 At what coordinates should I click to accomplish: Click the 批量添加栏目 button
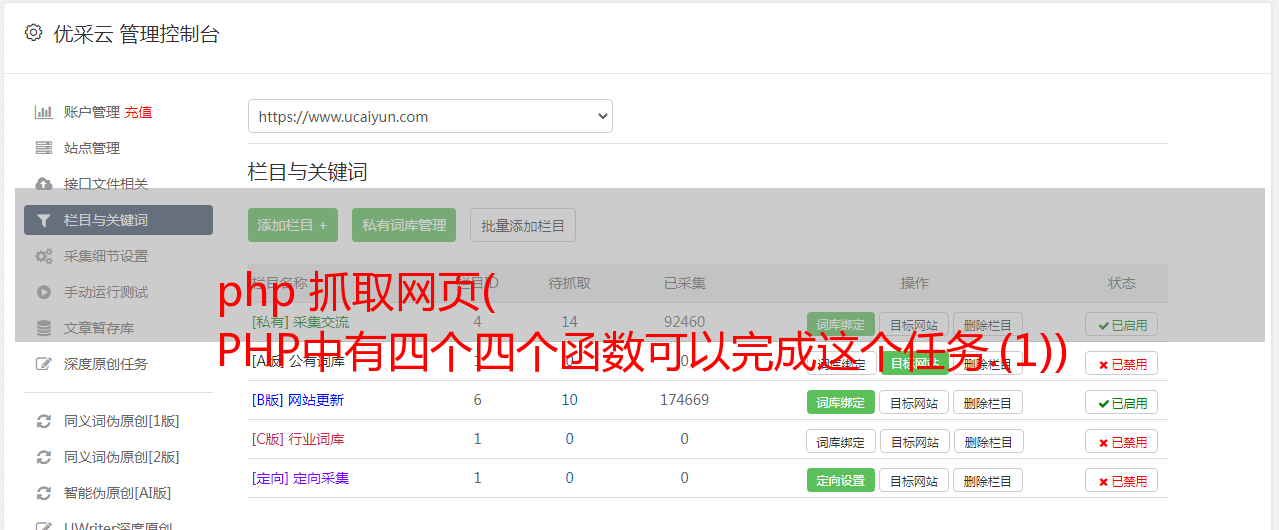pos(523,225)
